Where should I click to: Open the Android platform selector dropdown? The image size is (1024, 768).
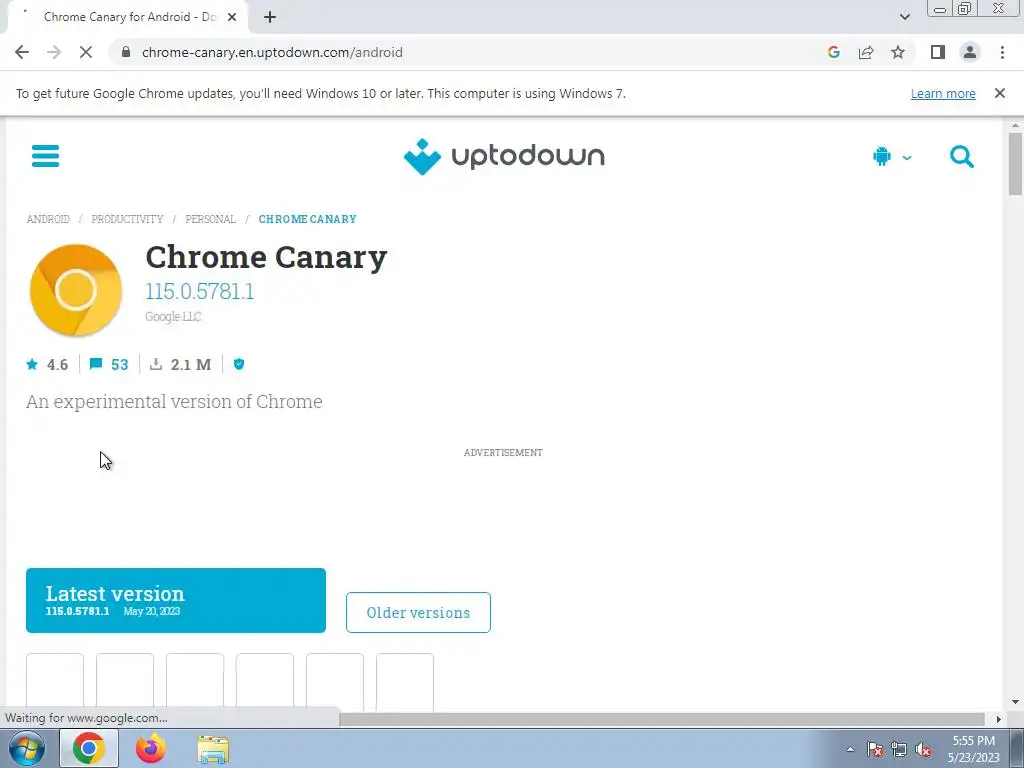[892, 157]
